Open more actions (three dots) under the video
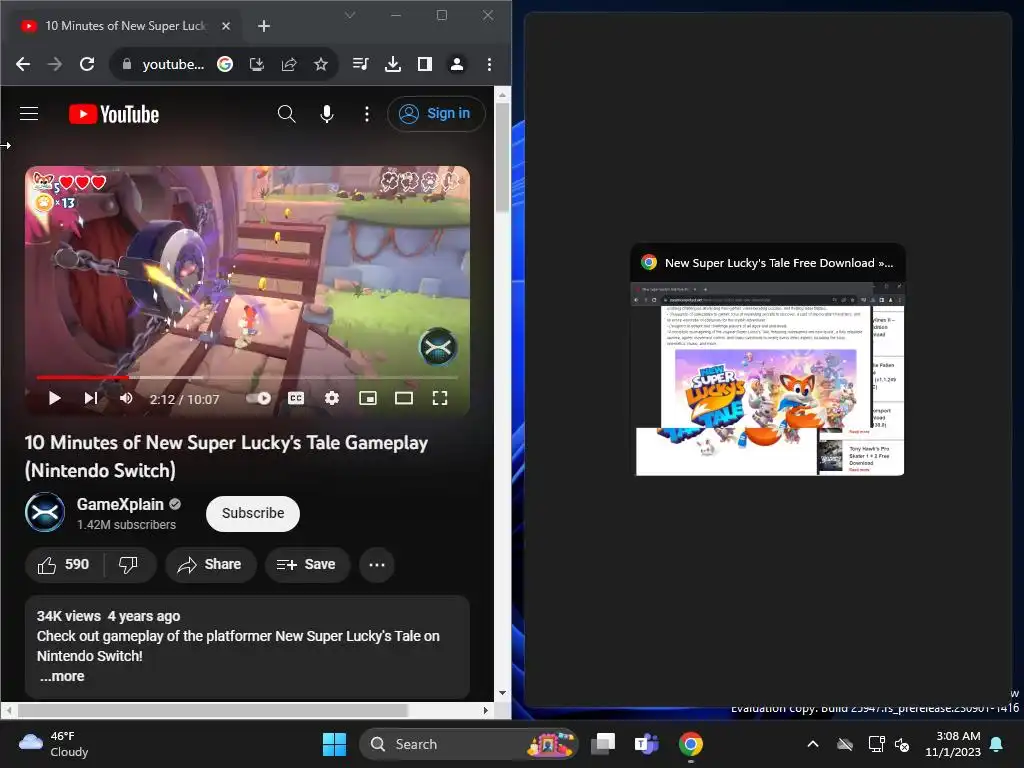 (377, 565)
